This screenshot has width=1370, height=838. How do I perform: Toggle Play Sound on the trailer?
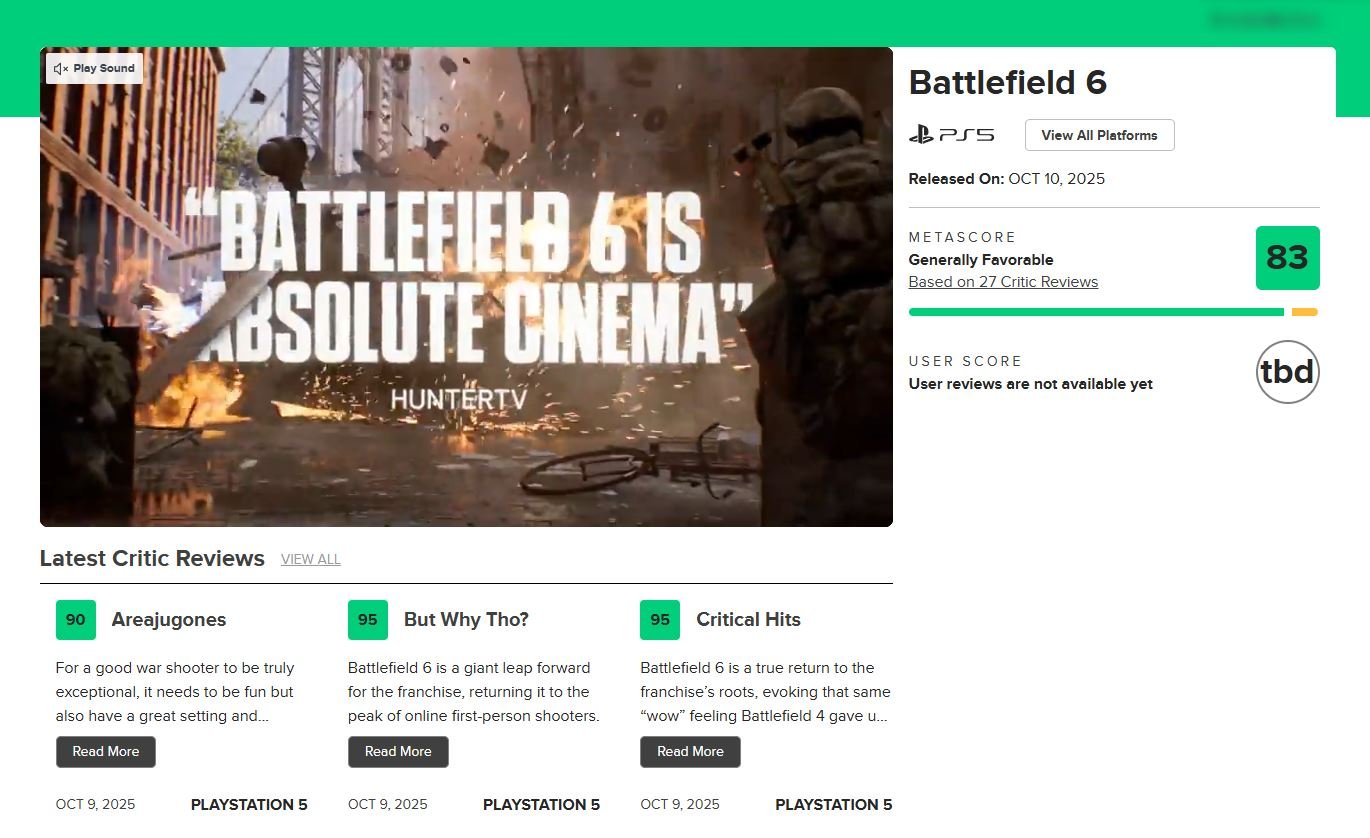pyautogui.click(x=94, y=69)
